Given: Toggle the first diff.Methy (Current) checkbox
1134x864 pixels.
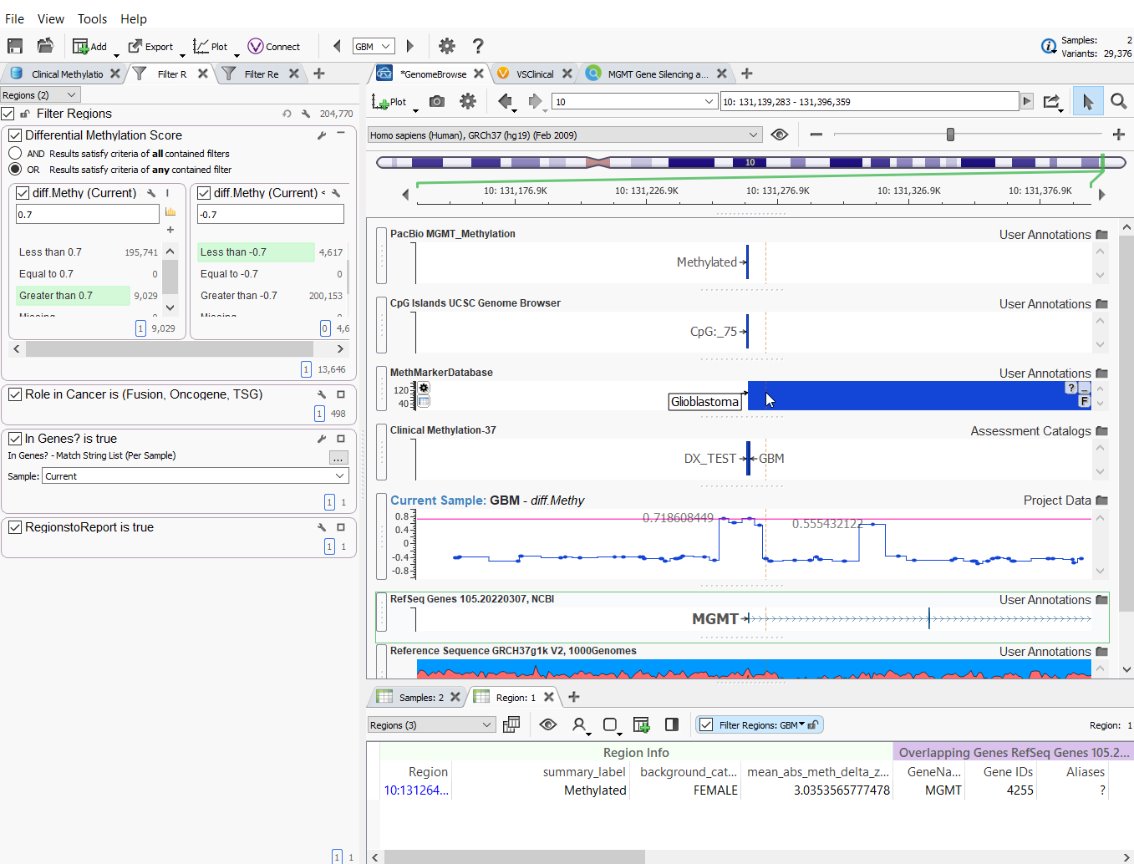Looking at the screenshot, I should 22,193.
